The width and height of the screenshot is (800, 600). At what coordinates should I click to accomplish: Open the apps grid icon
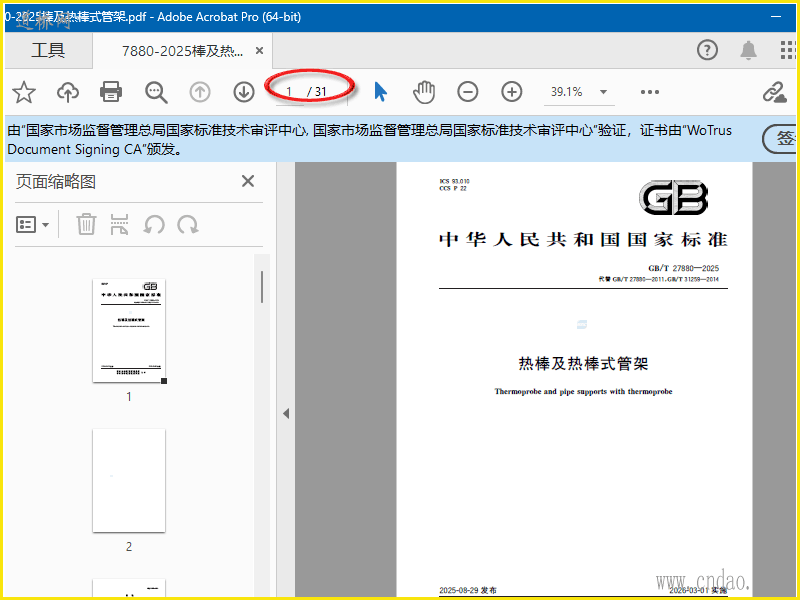788,50
